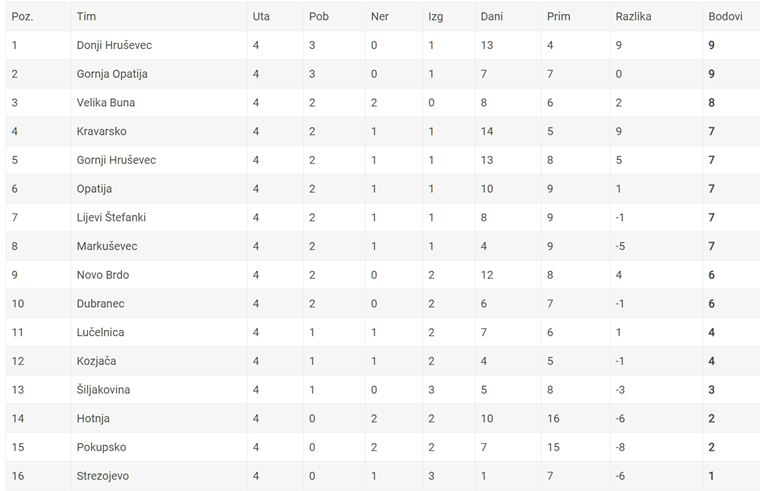This screenshot has width=760, height=491.
Task: Click the Kravarsko team row
Action: (x=382, y=131)
